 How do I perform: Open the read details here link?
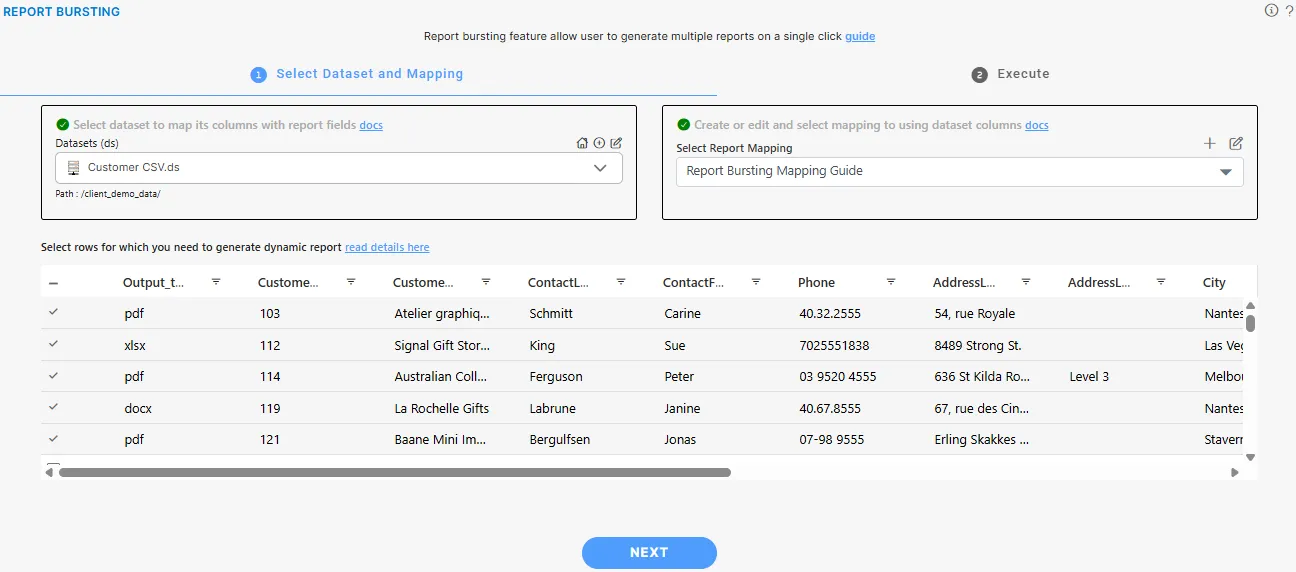tap(387, 247)
